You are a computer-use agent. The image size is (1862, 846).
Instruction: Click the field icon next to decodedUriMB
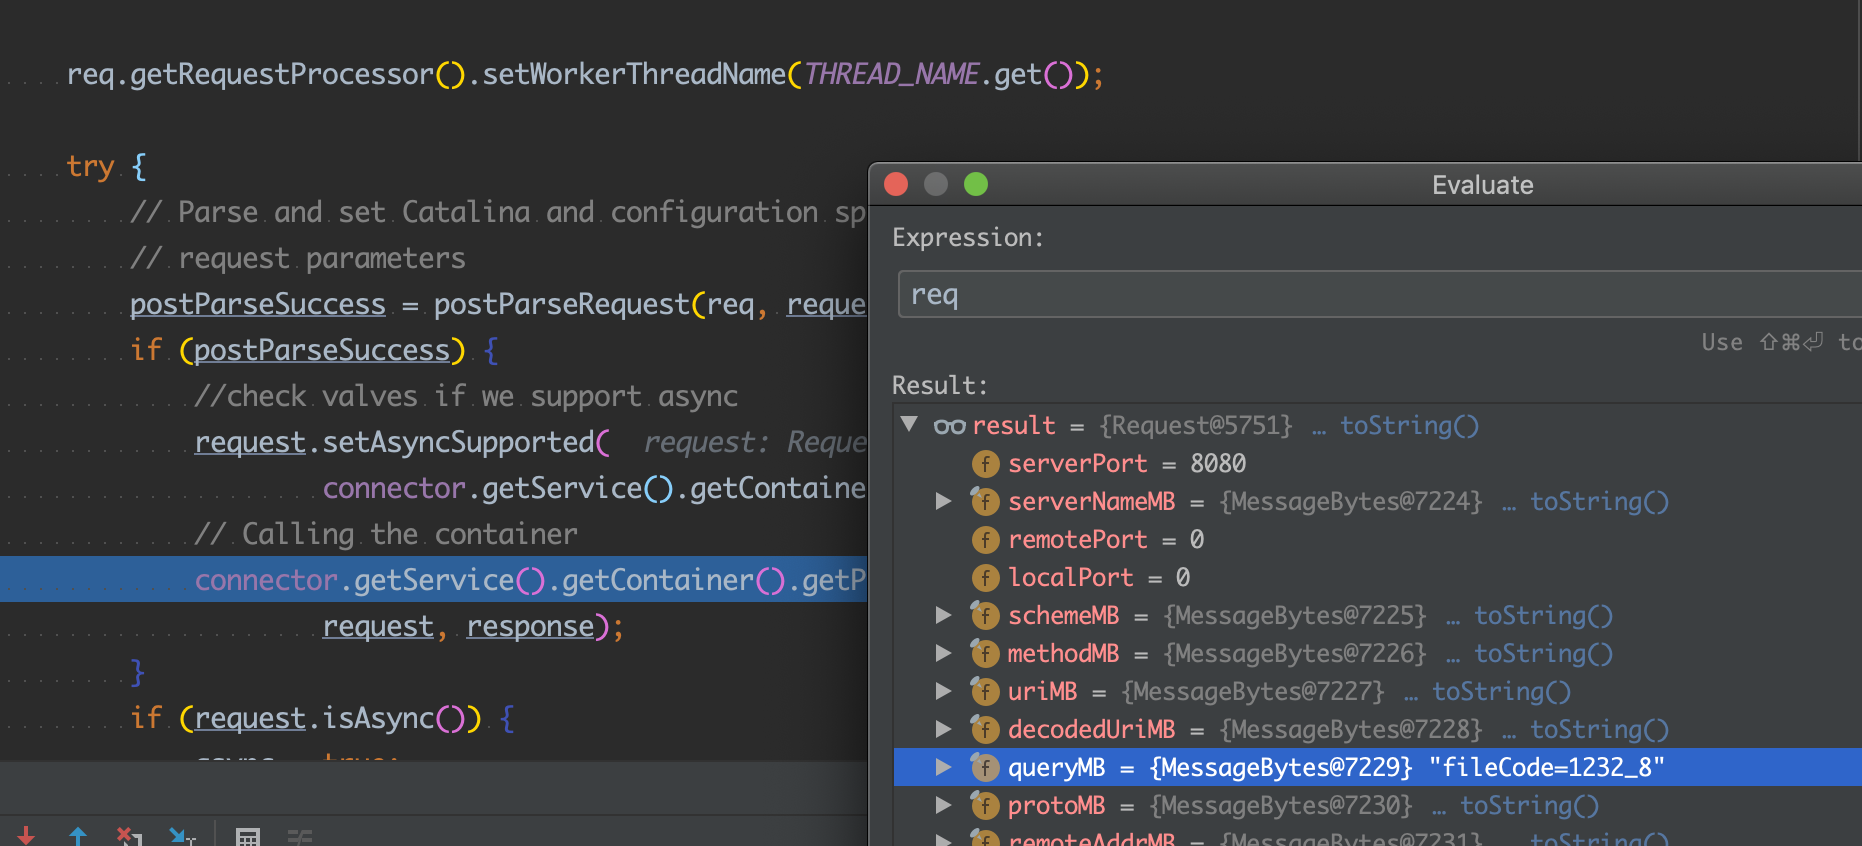985,730
